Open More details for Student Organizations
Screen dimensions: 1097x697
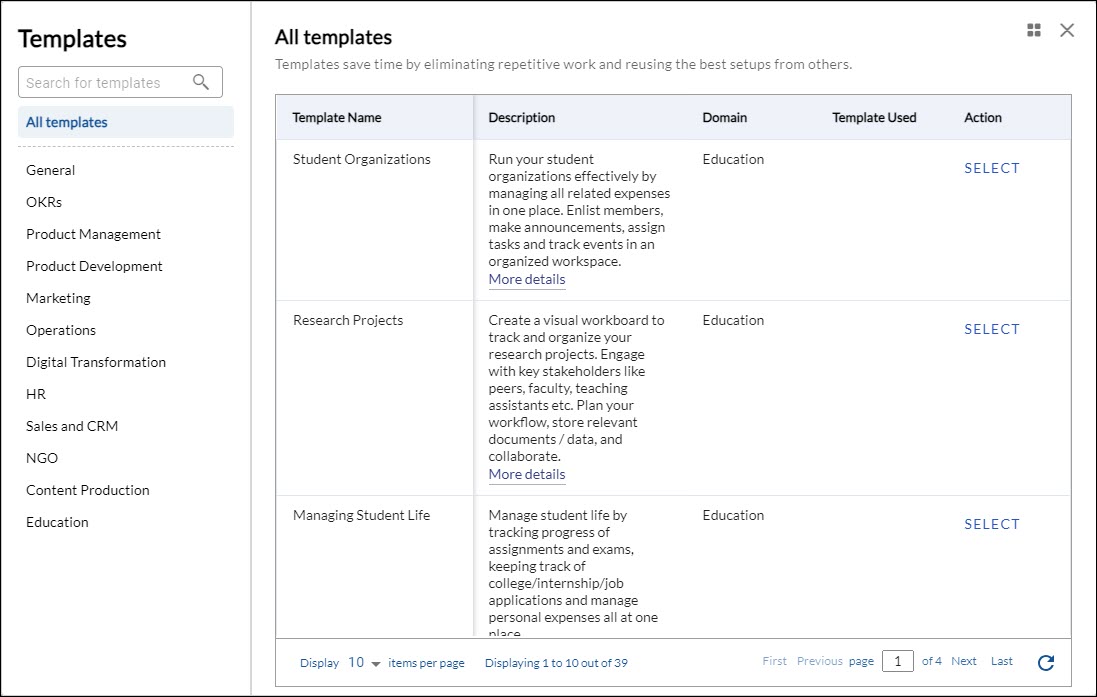[x=526, y=279]
